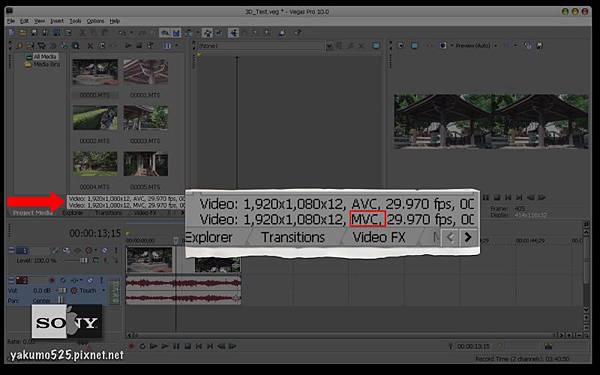600x375 pixels.
Task: Click Preview on External Monitor icon
Action: 414,46
